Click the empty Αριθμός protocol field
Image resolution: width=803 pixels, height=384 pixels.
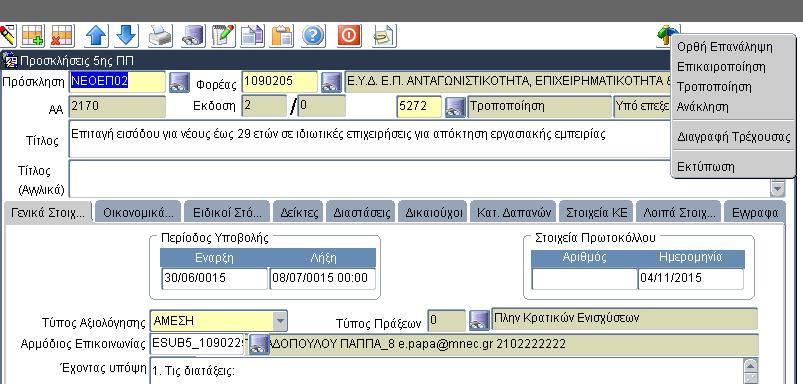tap(584, 279)
